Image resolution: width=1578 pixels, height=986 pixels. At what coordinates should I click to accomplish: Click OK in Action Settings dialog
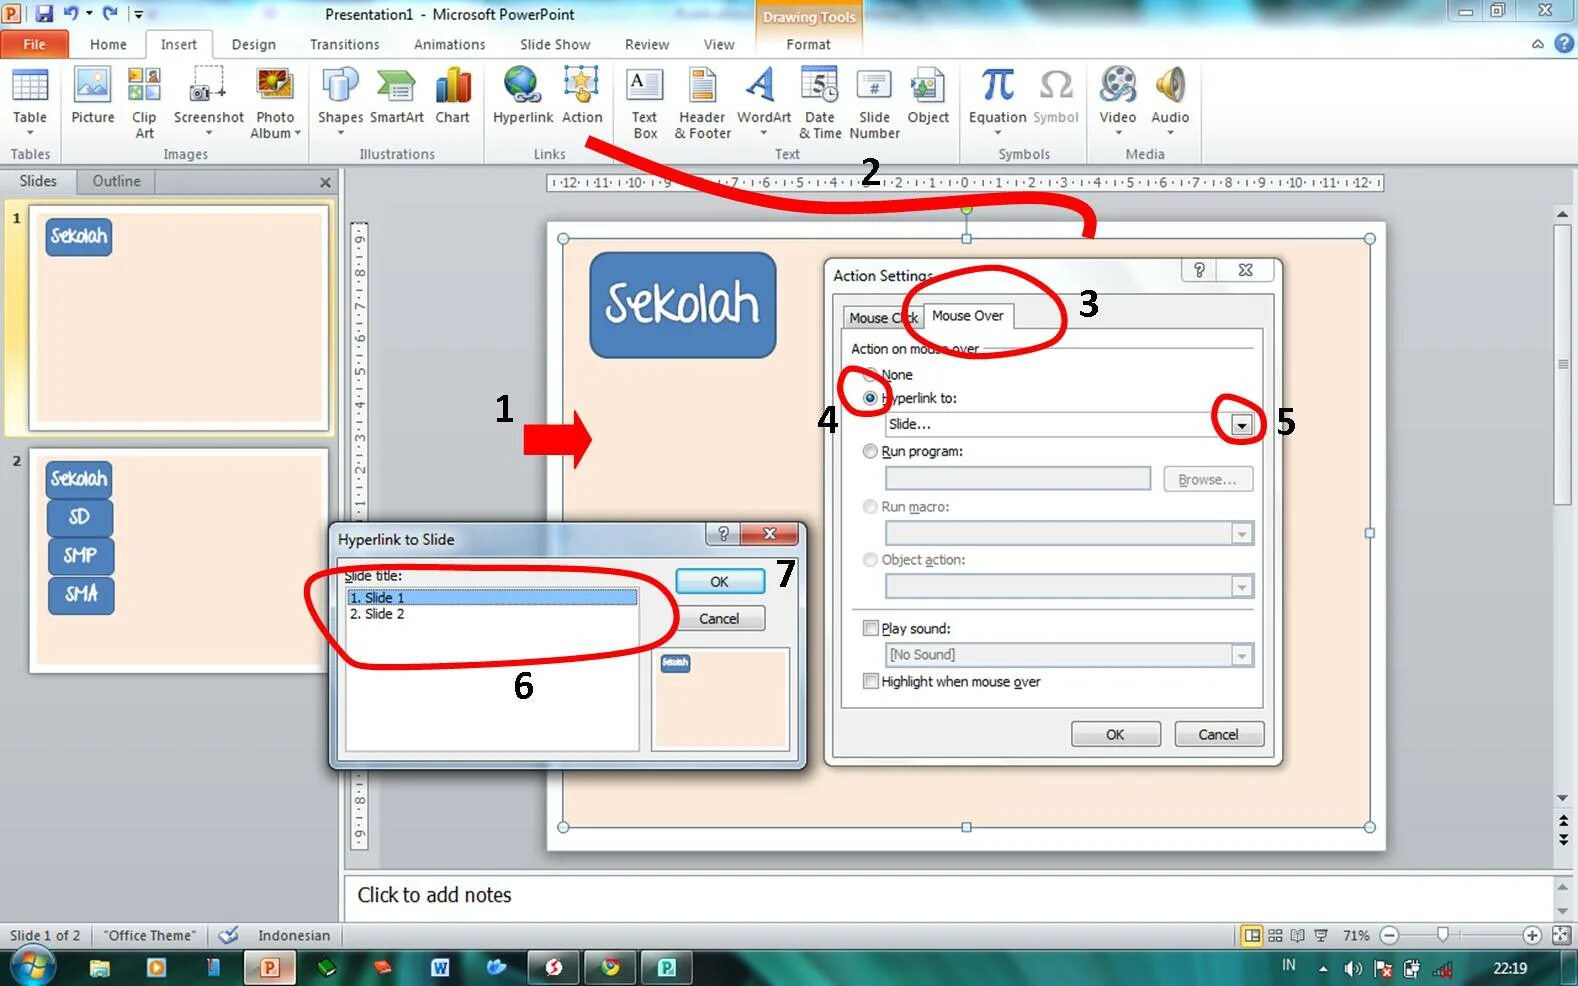[x=1116, y=734]
